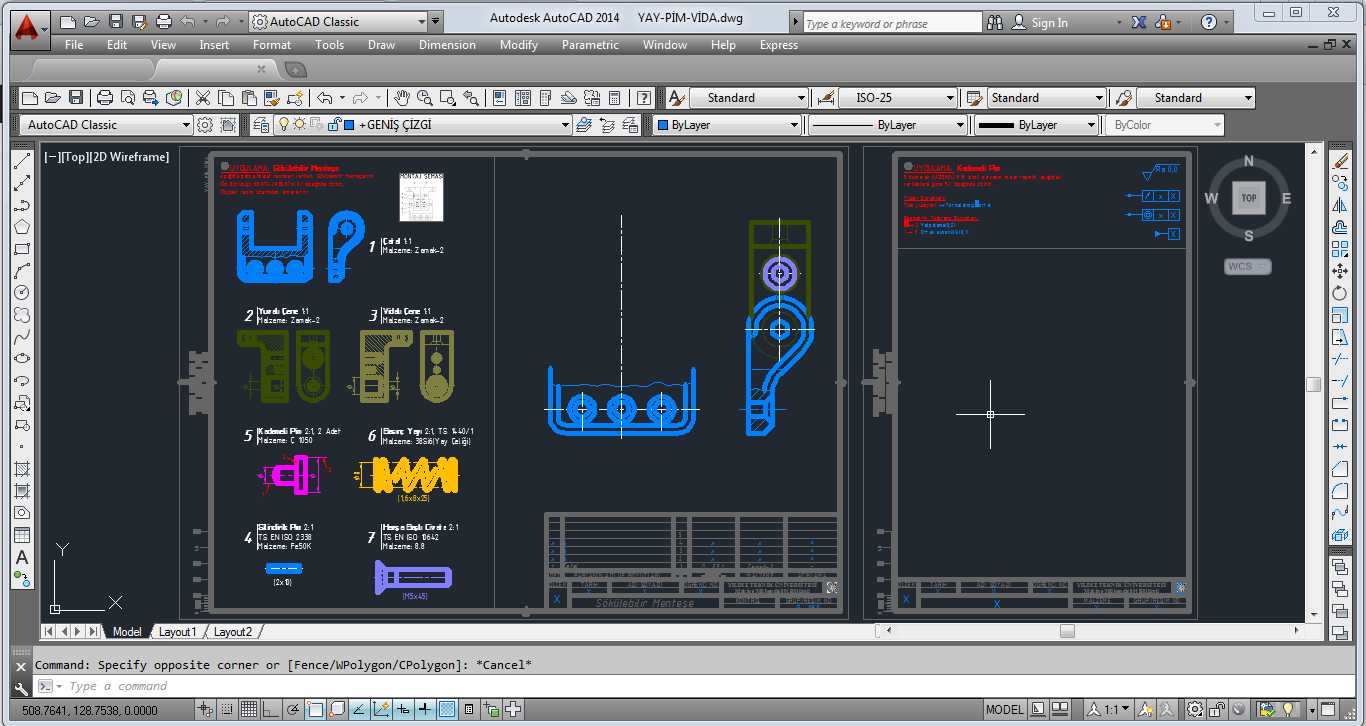Select the Line tool in Draw toolbar
Screen dimensions: 1366x726
[x=21, y=162]
